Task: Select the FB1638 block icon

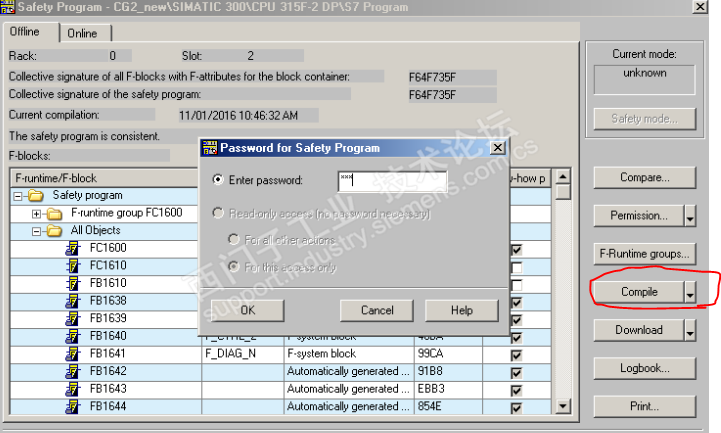Action: (73, 301)
